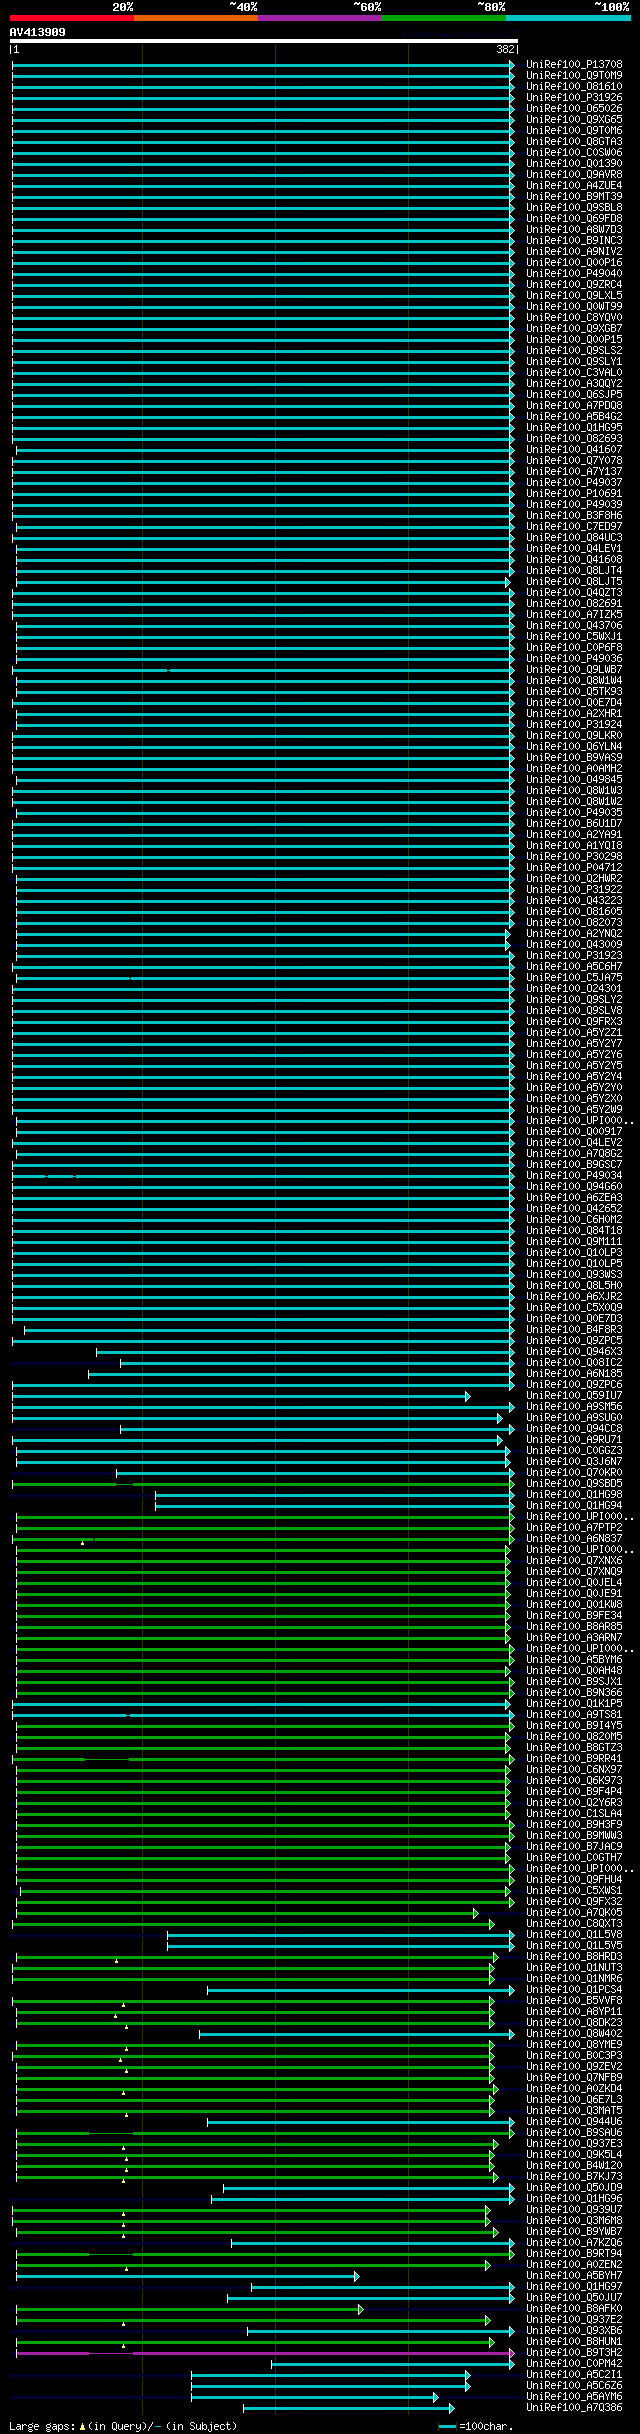Click the green alignment bar for UniRef100_Q9SBD5
The height and width of the screenshot is (2434, 640).
[263, 1484]
